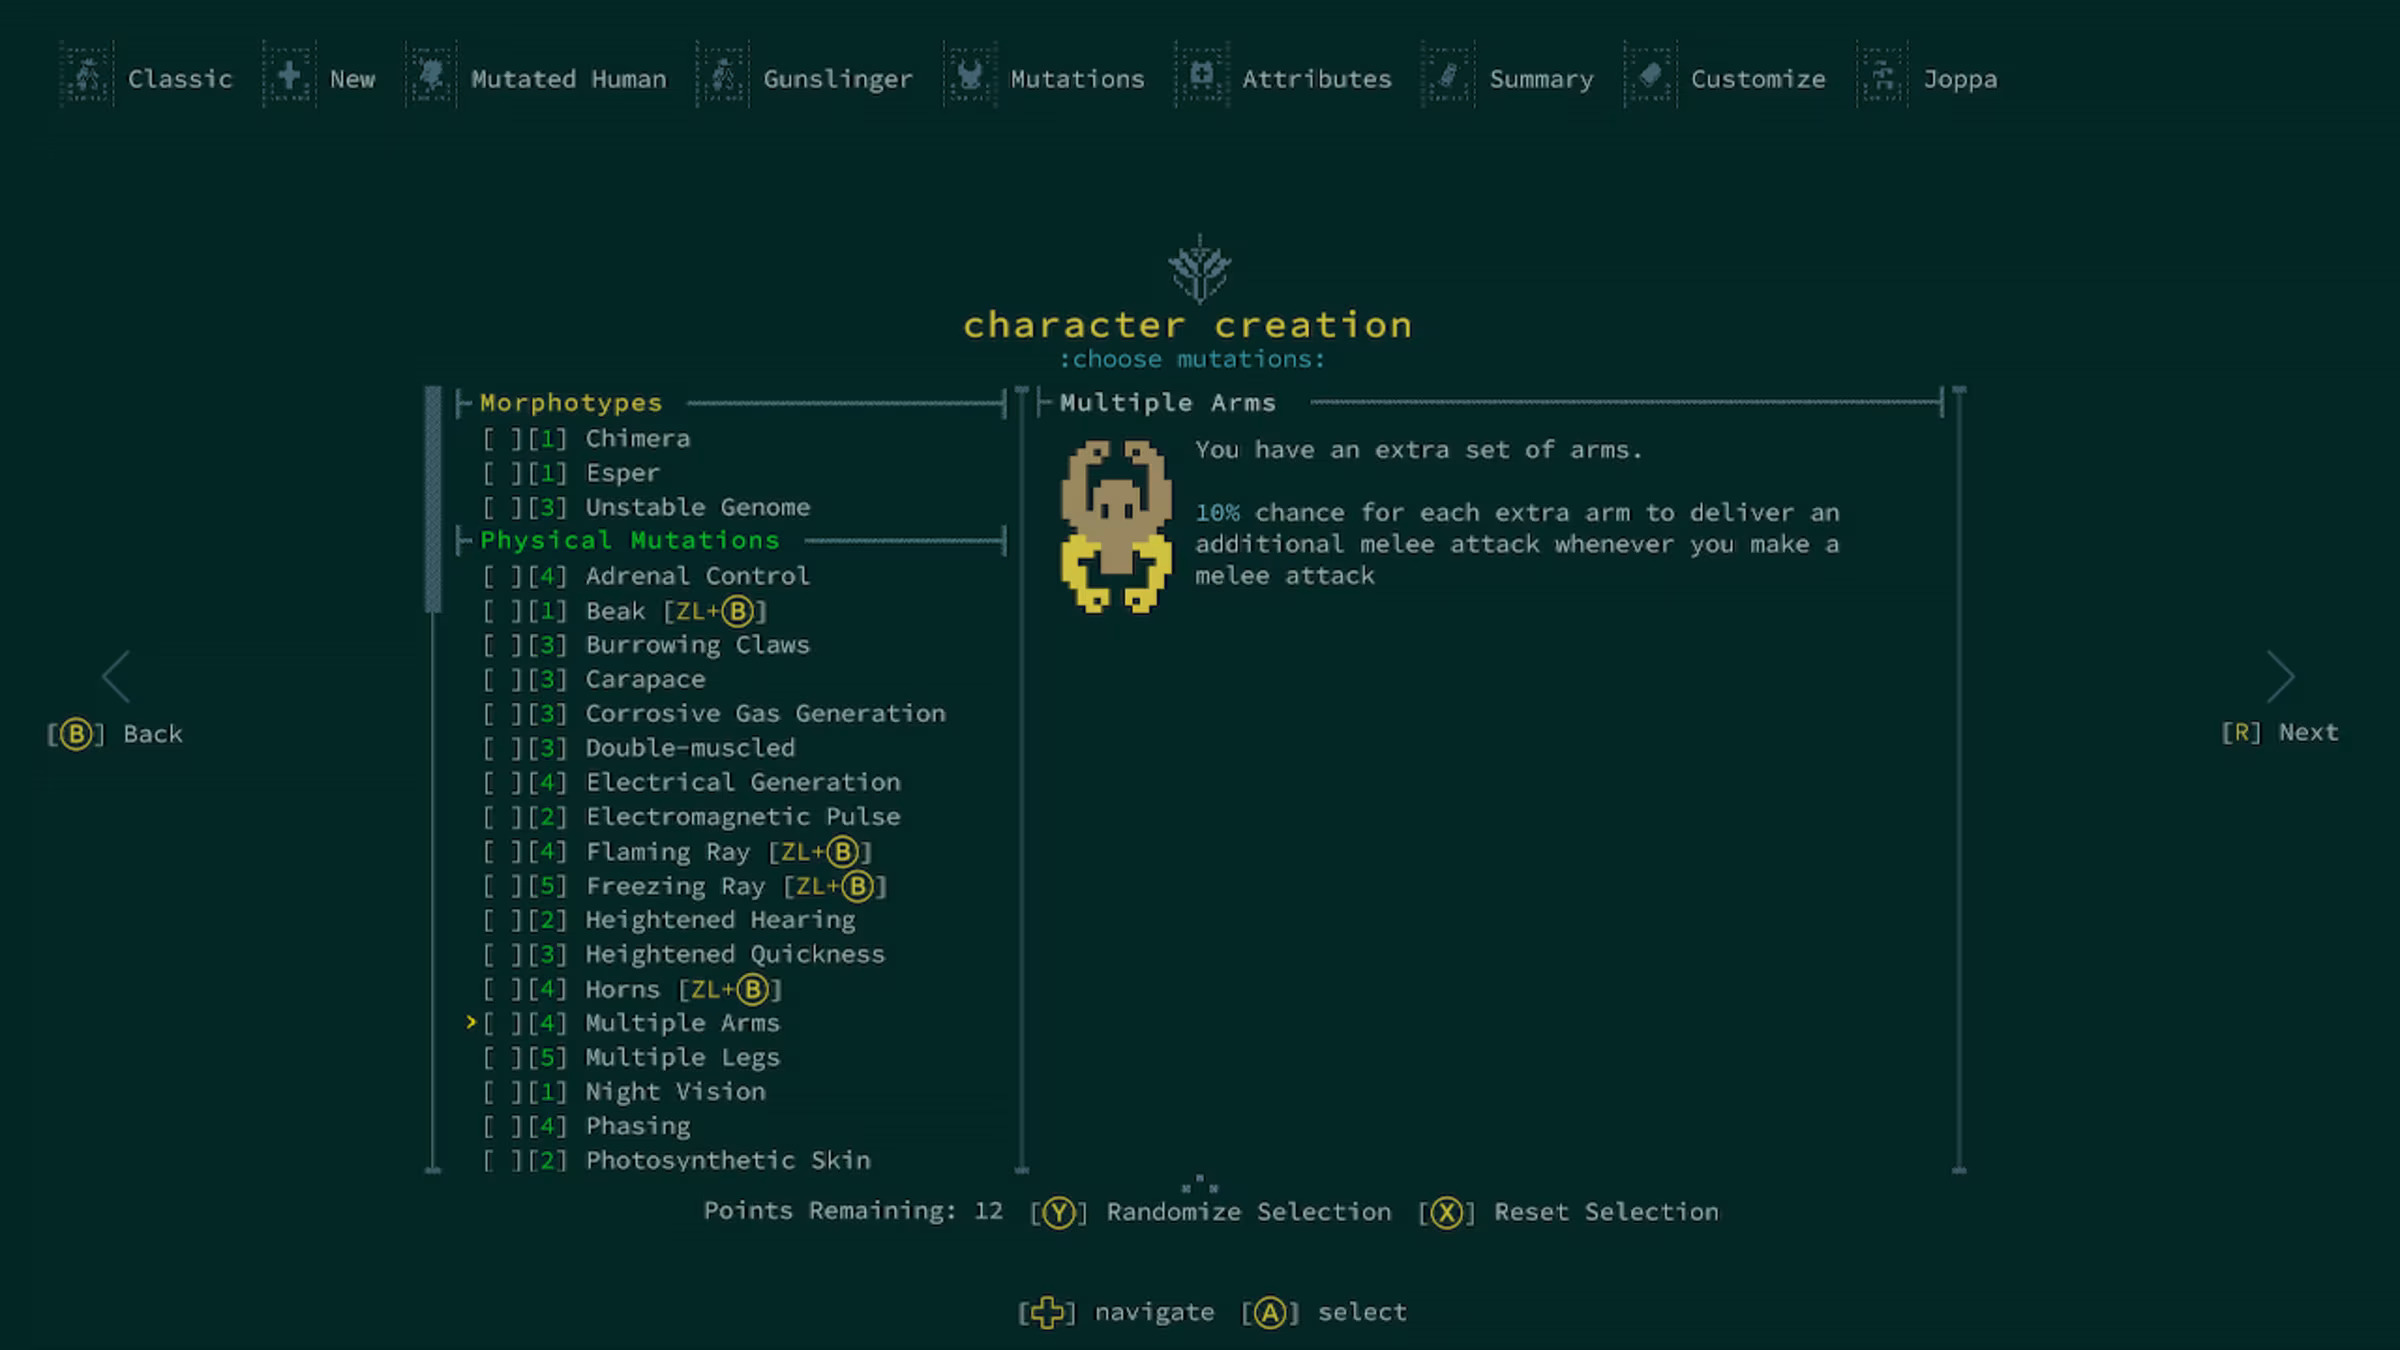Click the Attributes step icon
The width and height of the screenshot is (2400, 1350).
click(x=1202, y=75)
